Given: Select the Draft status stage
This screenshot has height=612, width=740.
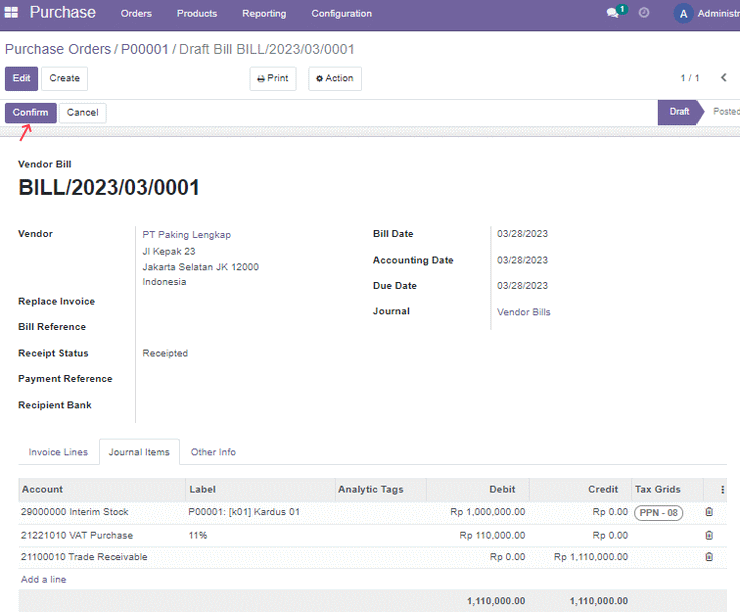Looking at the screenshot, I should click(x=679, y=112).
